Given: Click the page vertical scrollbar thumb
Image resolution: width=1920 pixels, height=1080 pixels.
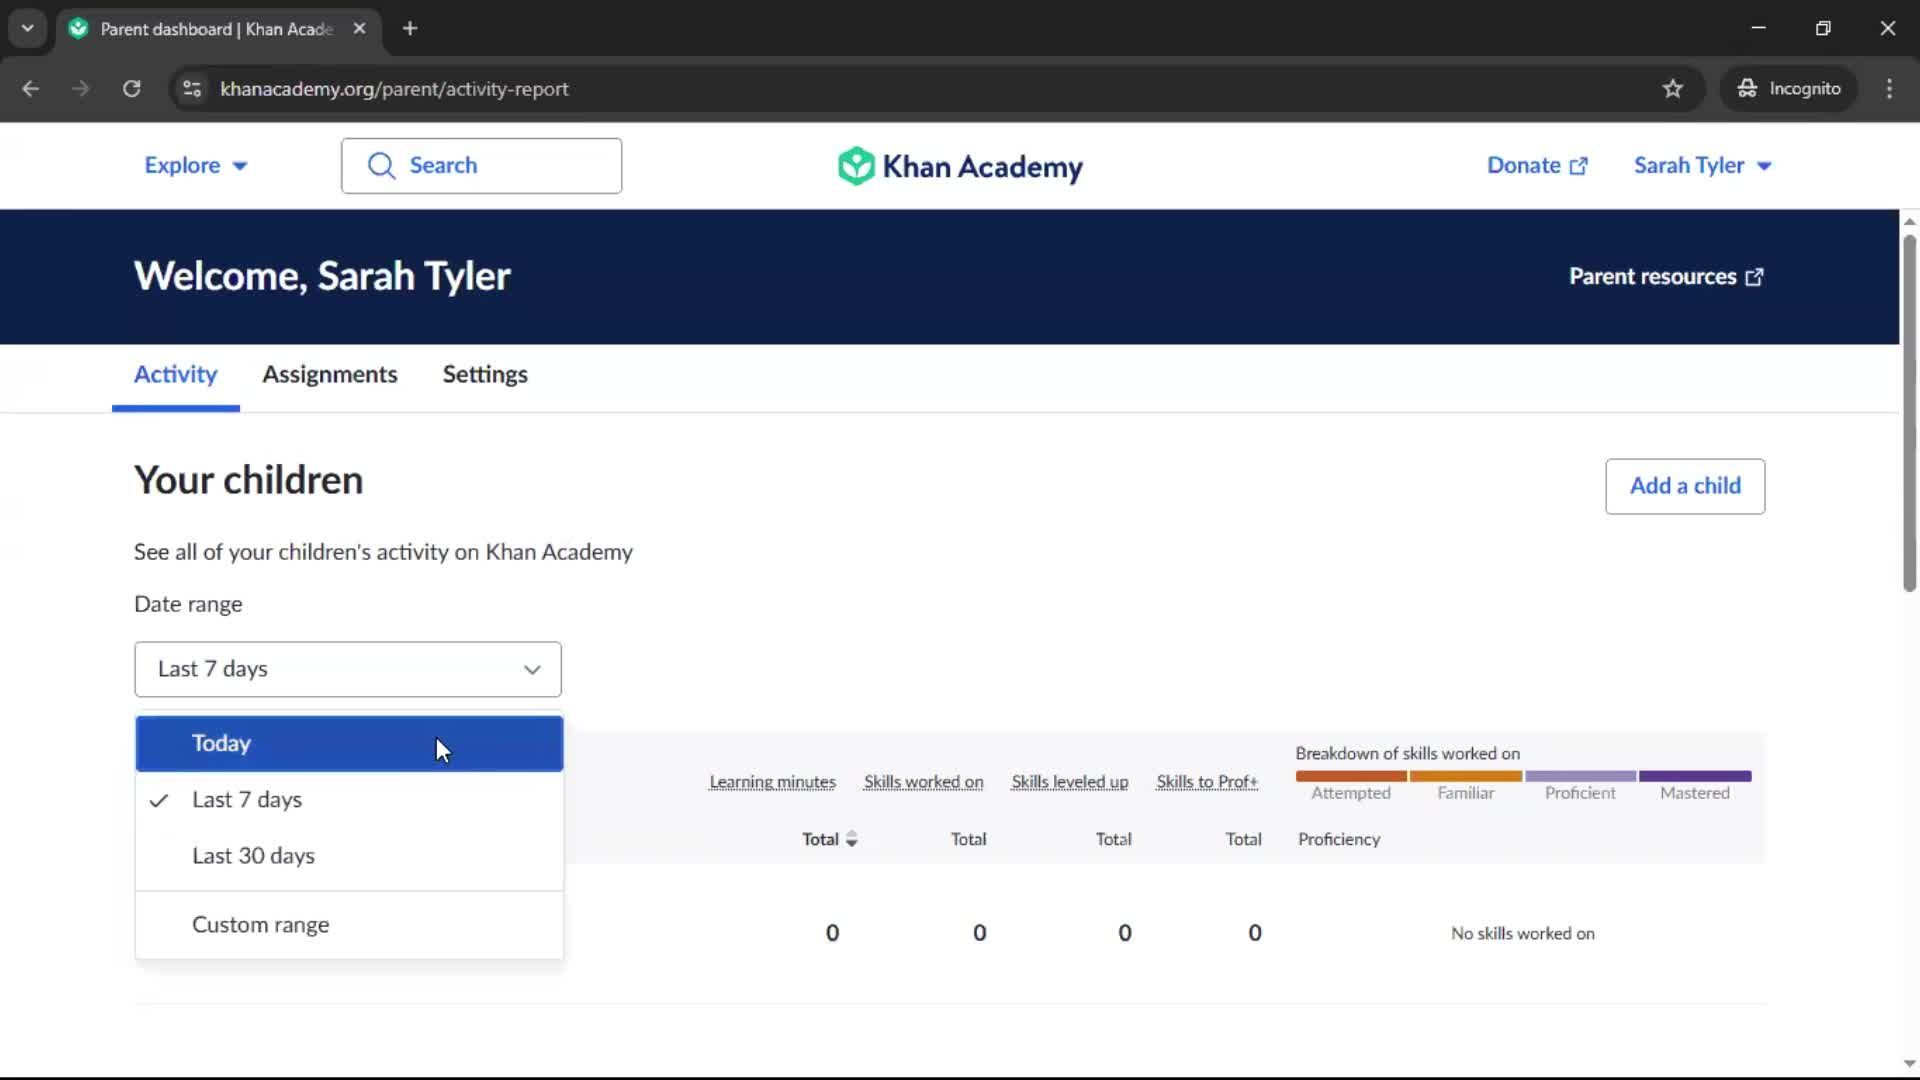Looking at the screenshot, I should coord(1909,412).
